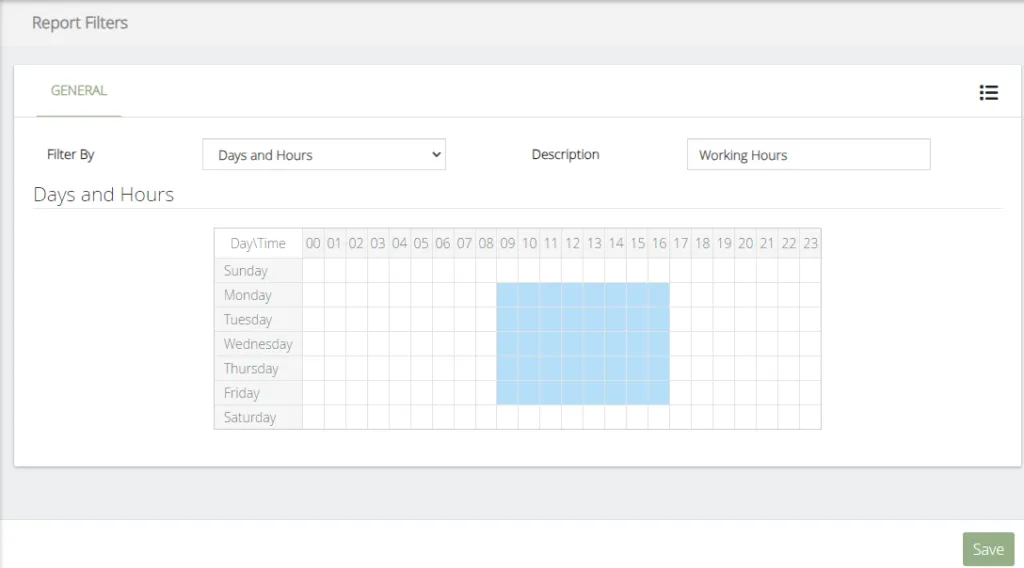Image resolution: width=1024 pixels, height=568 pixels.
Task: Switch to the GENERAL tab
Action: [79, 91]
